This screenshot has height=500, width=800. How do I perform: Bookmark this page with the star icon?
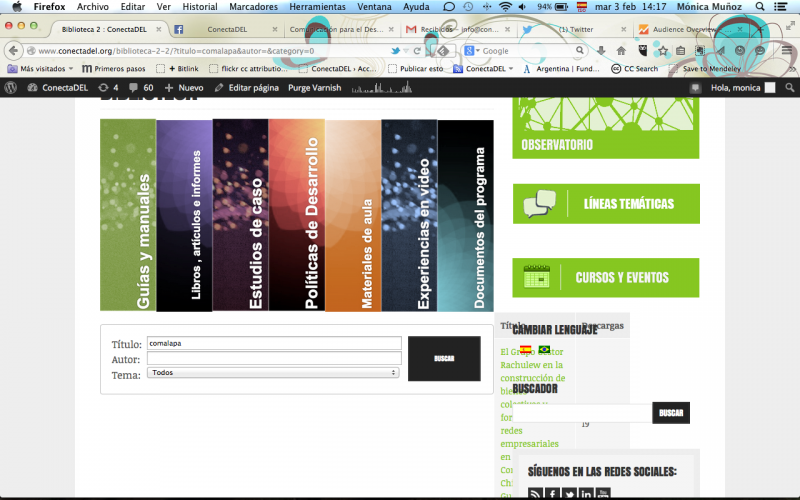click(x=663, y=51)
